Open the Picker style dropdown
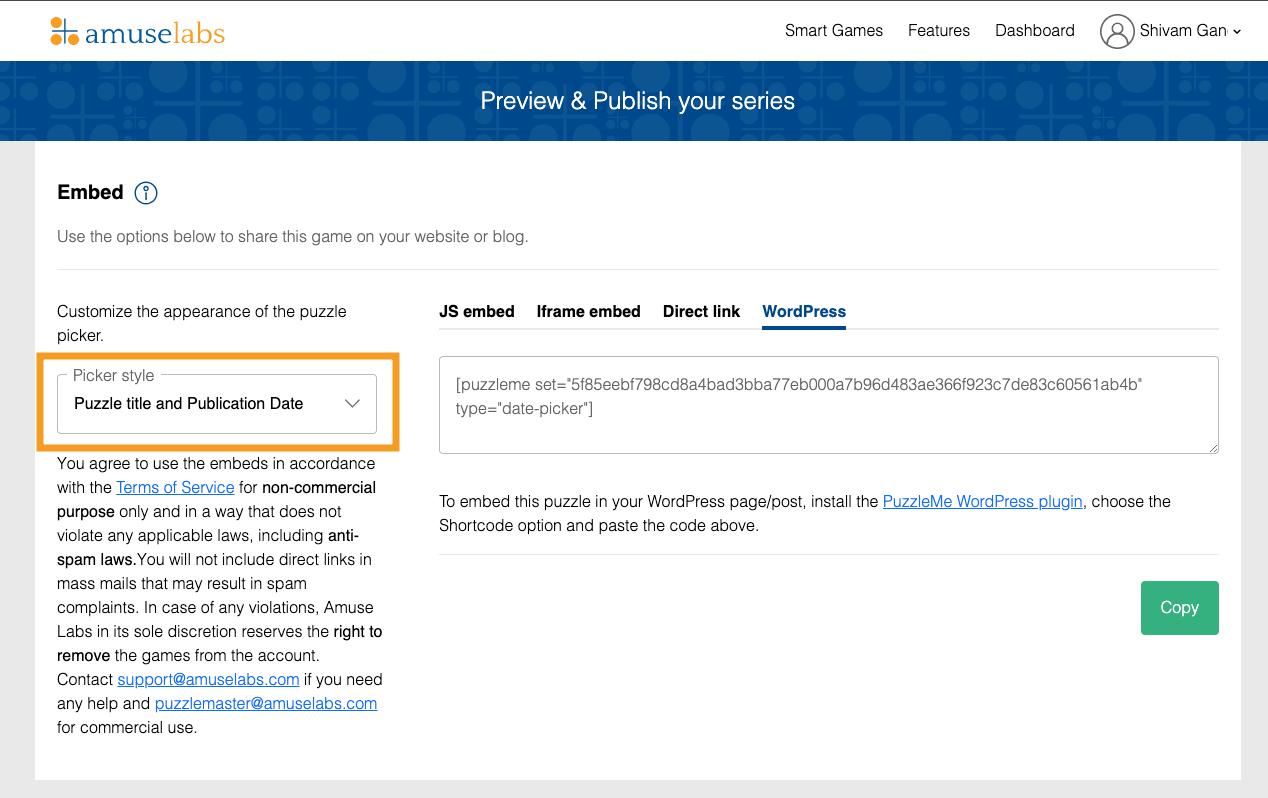 [217, 404]
